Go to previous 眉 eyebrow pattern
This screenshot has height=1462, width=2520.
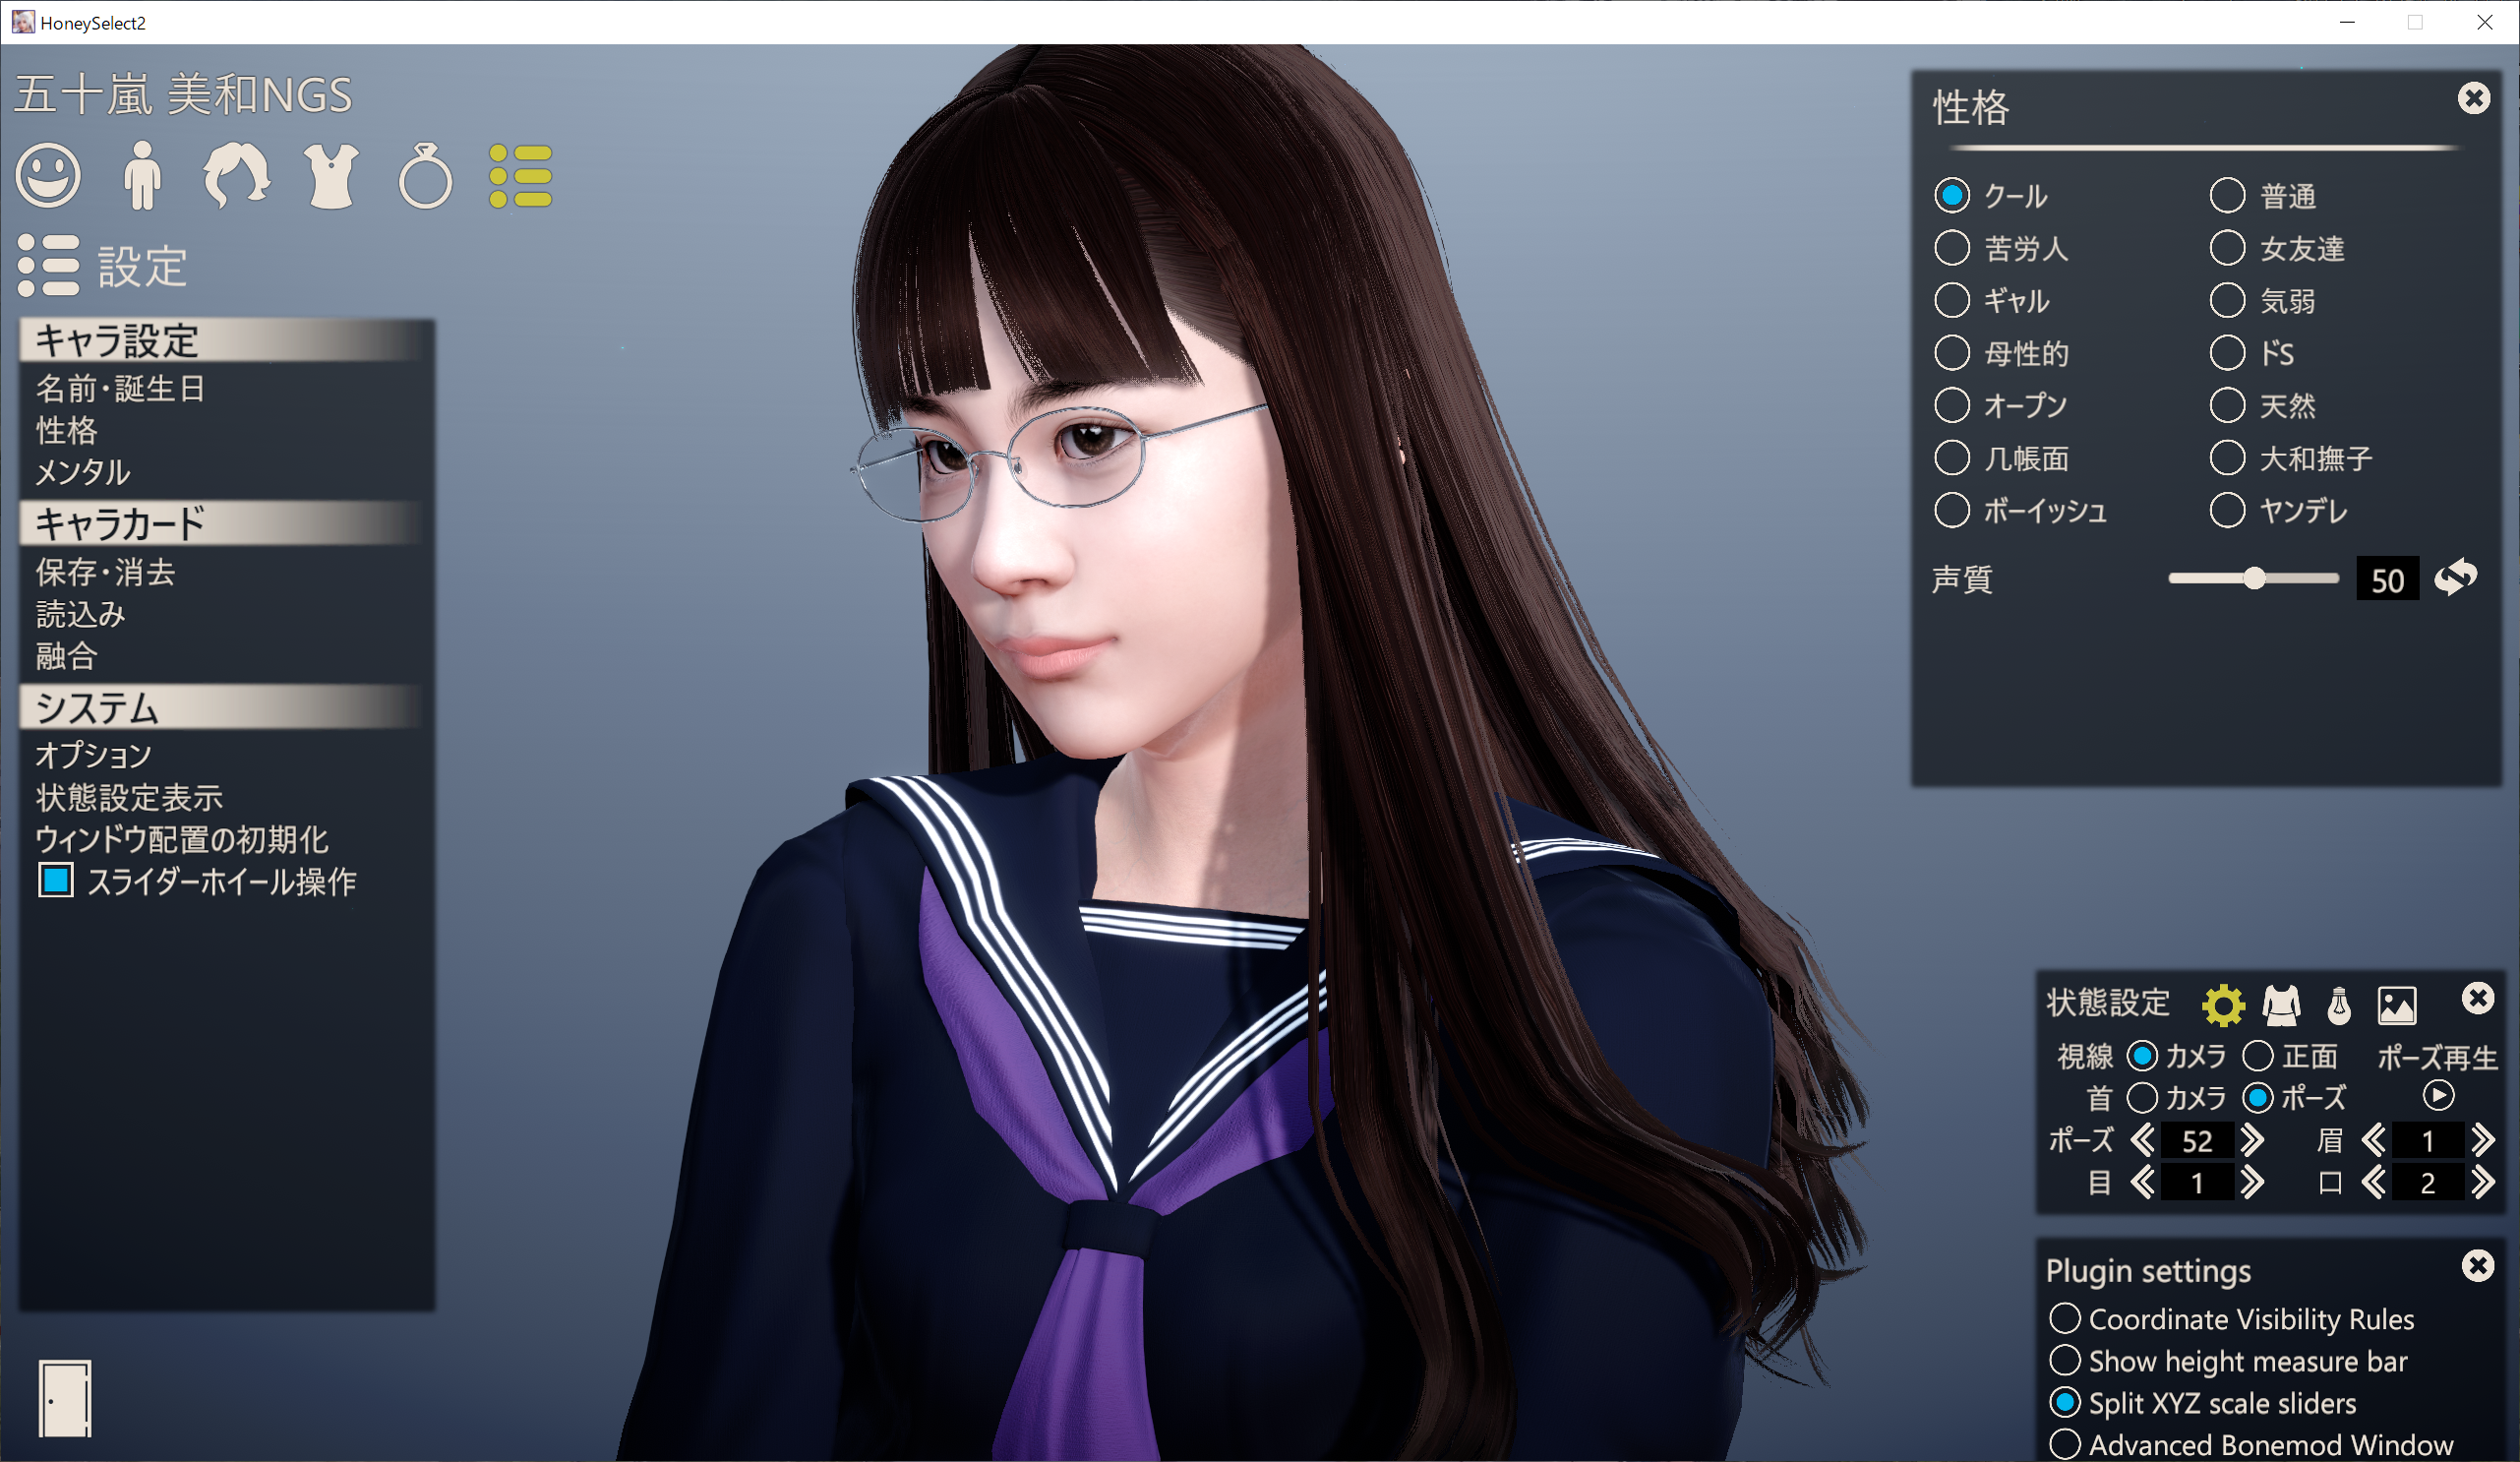[2373, 1140]
